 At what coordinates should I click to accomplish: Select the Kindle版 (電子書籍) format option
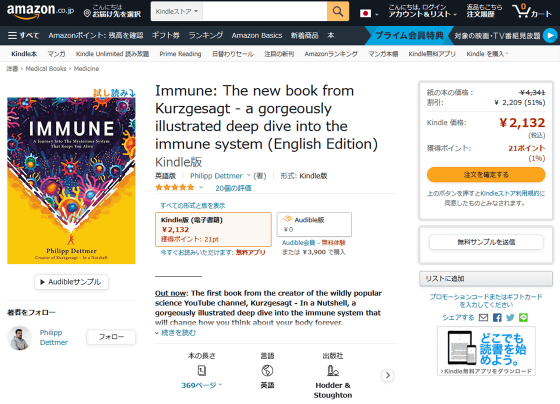pos(213,229)
